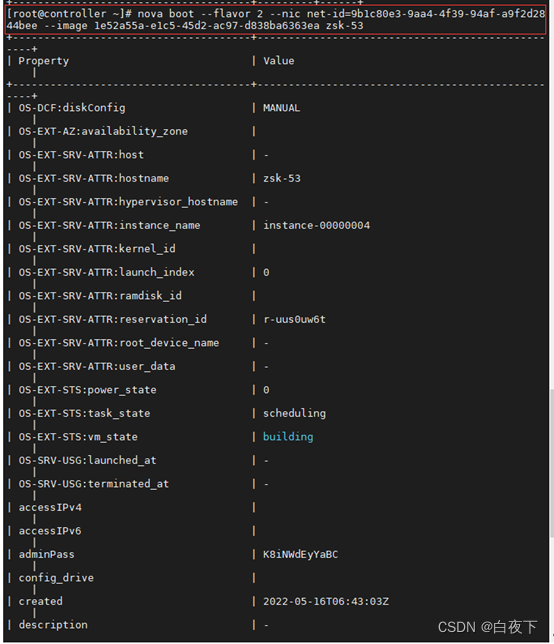Click the config_drive property name

[56, 578]
